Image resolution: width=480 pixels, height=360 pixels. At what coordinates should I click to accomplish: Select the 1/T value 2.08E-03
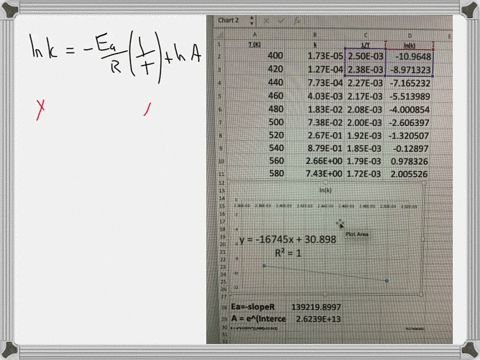pyautogui.click(x=365, y=109)
